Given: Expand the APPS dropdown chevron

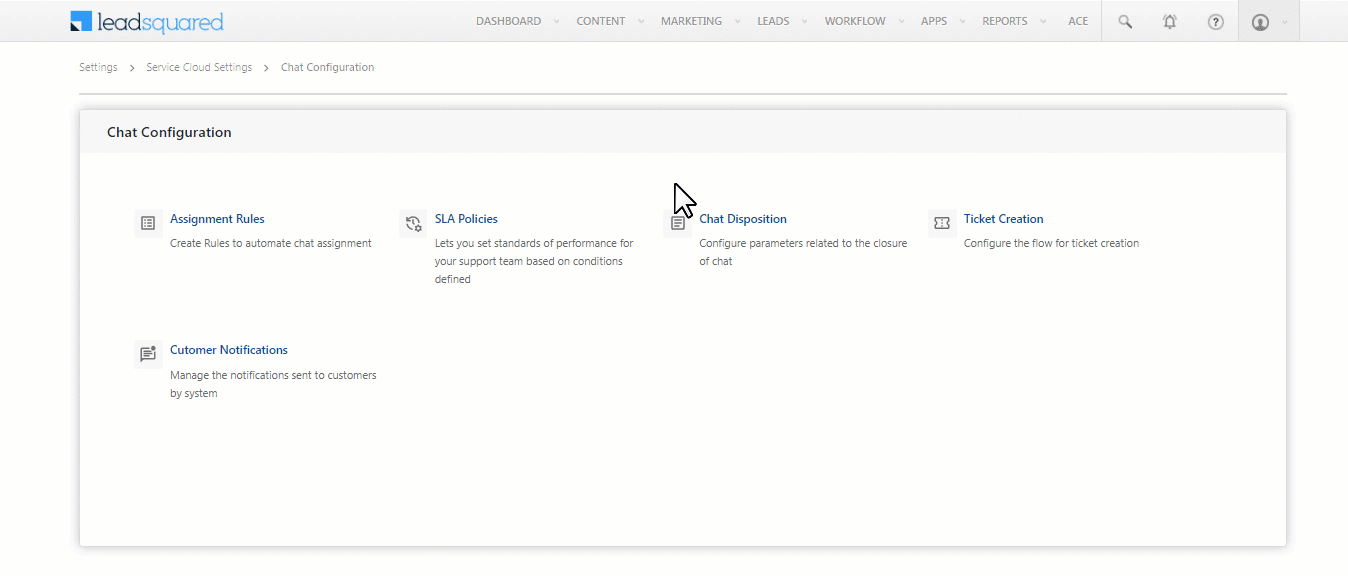Looking at the screenshot, I should pyautogui.click(x=962, y=20).
